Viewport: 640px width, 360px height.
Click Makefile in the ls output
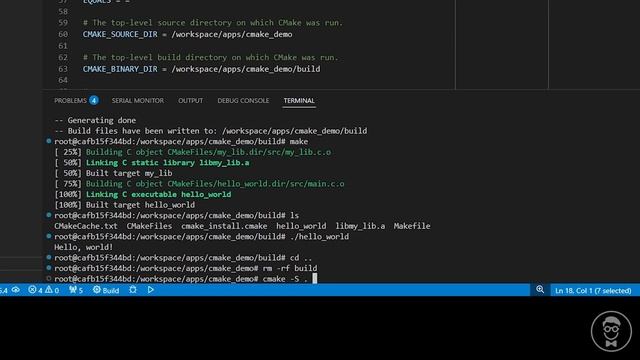click(x=412, y=226)
